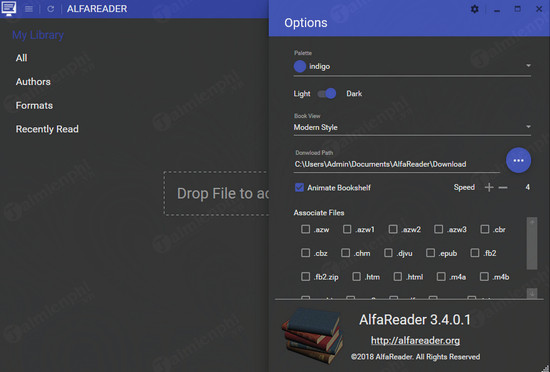This screenshot has width=550, height=372.
Task: Check the .html file association
Action: pos(398,277)
